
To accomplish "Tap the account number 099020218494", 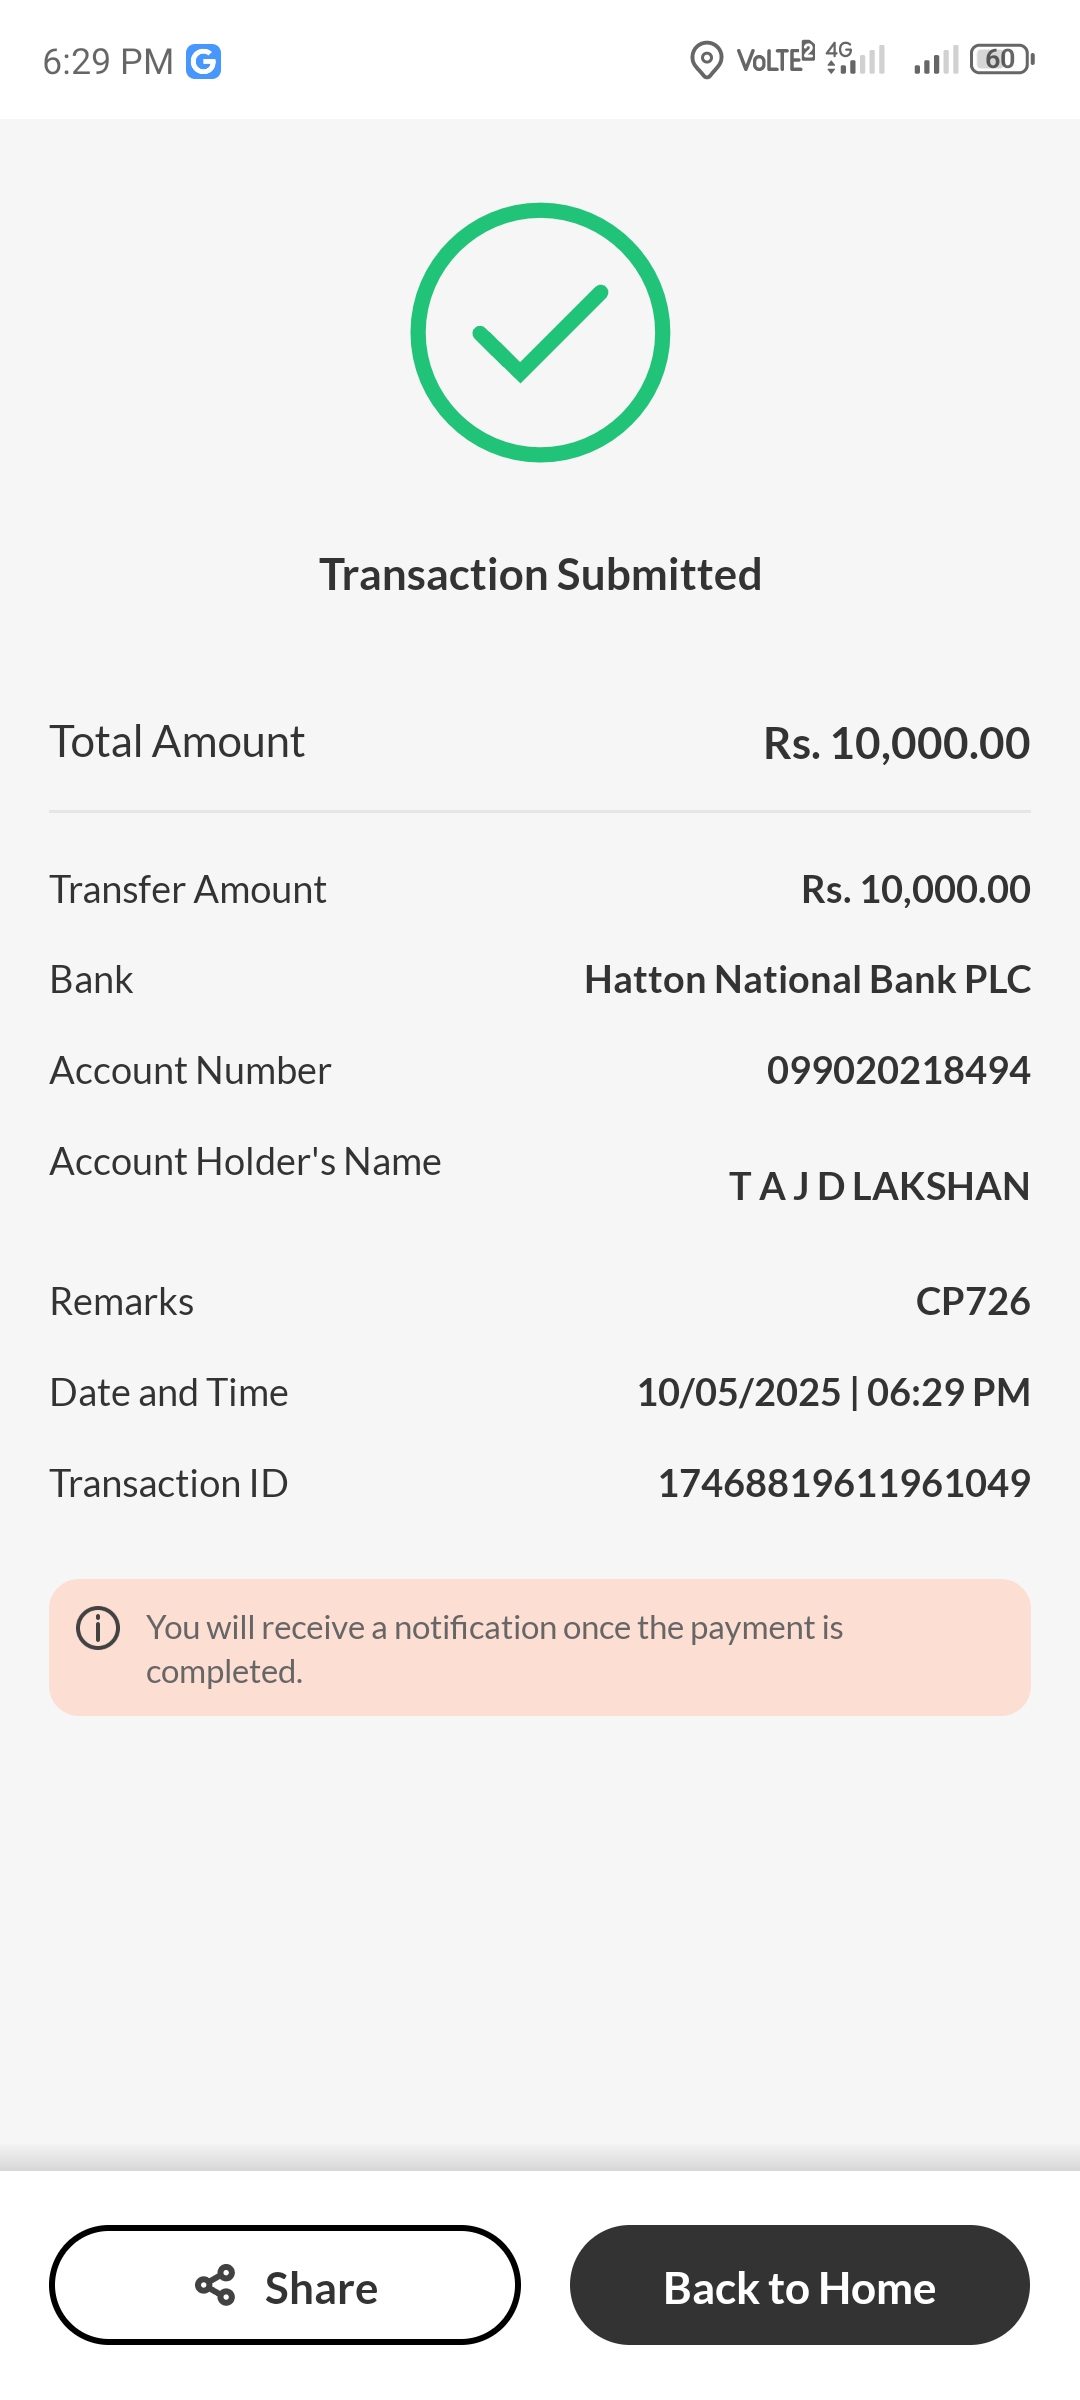I will coord(898,1070).
